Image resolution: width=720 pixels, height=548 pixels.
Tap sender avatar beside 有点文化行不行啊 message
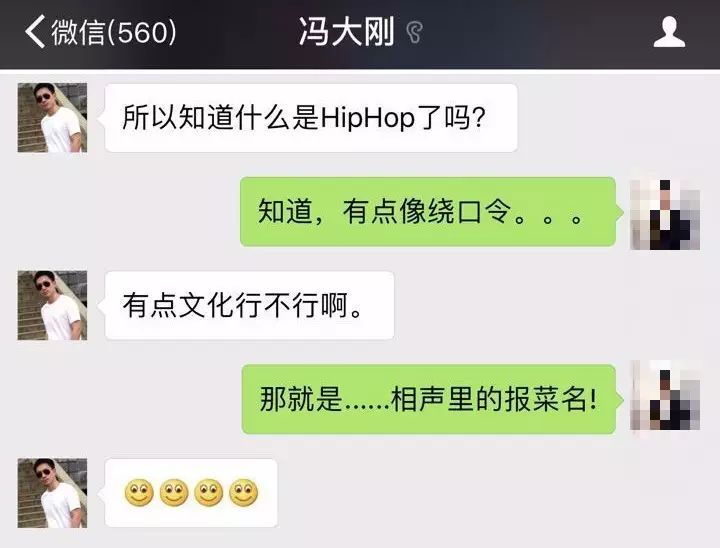(x=52, y=305)
